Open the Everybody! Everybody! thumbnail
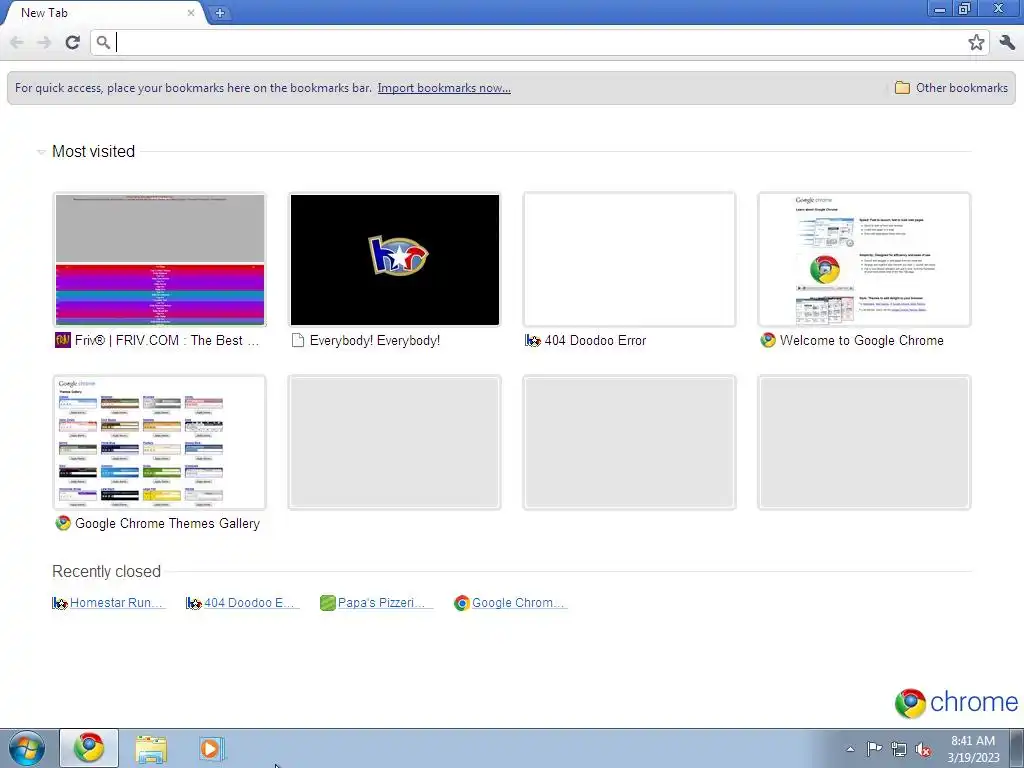This screenshot has height=768, width=1024. point(394,259)
